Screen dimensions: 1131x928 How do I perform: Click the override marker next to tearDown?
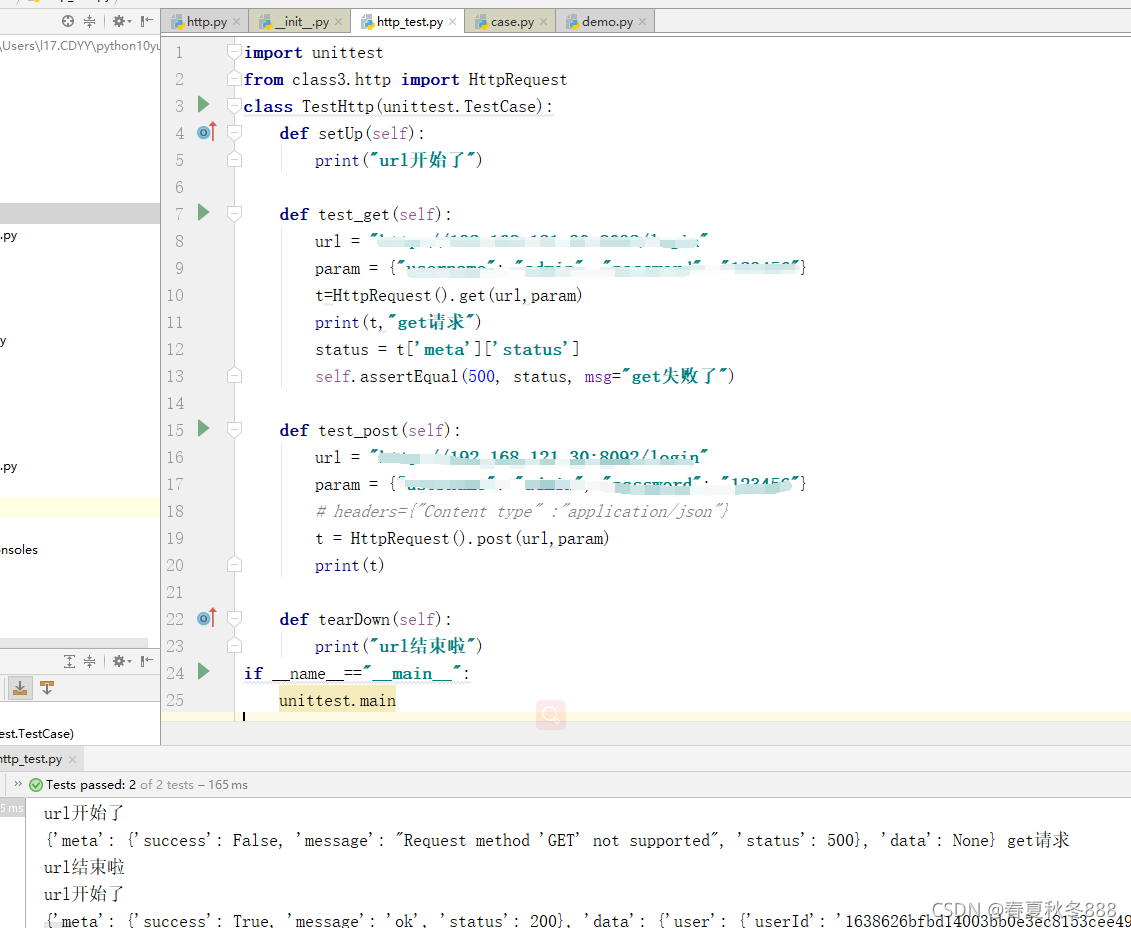pos(207,618)
